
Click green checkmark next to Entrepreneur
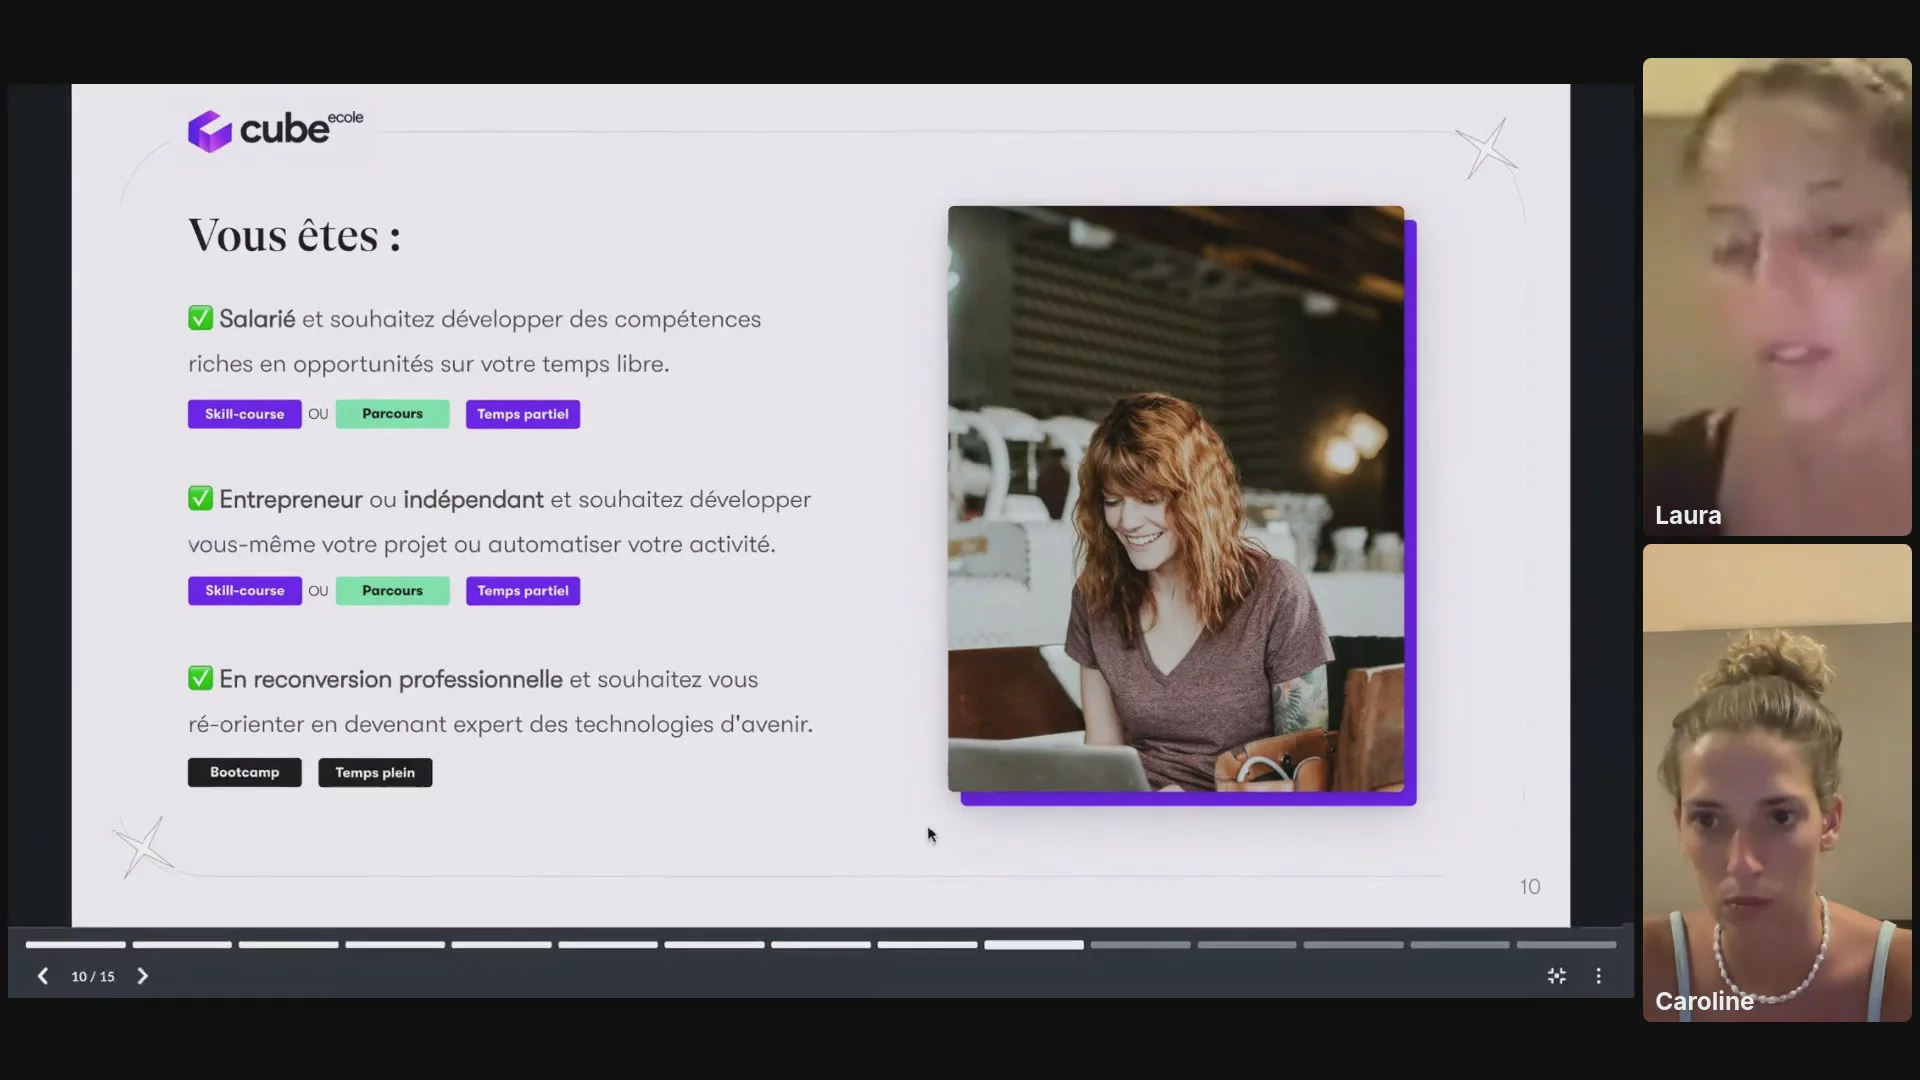pos(200,498)
